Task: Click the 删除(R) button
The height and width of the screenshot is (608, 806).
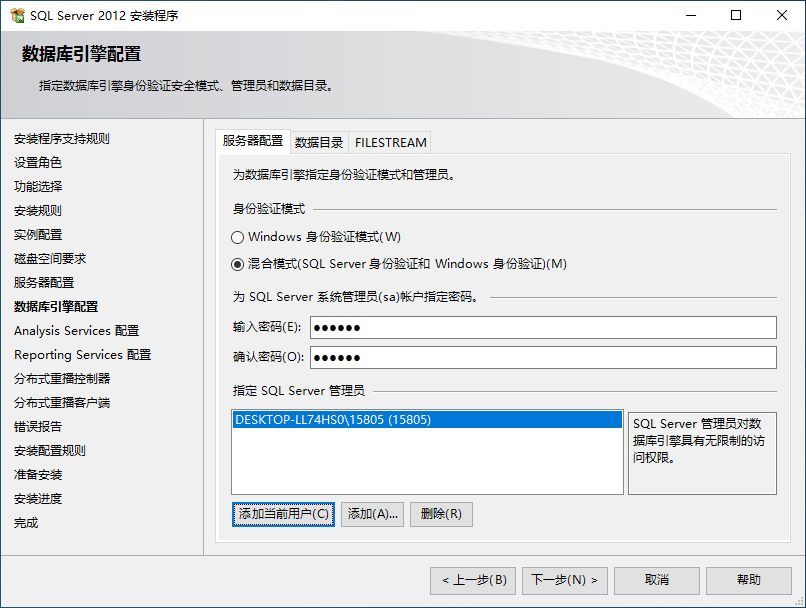Action: [441, 514]
